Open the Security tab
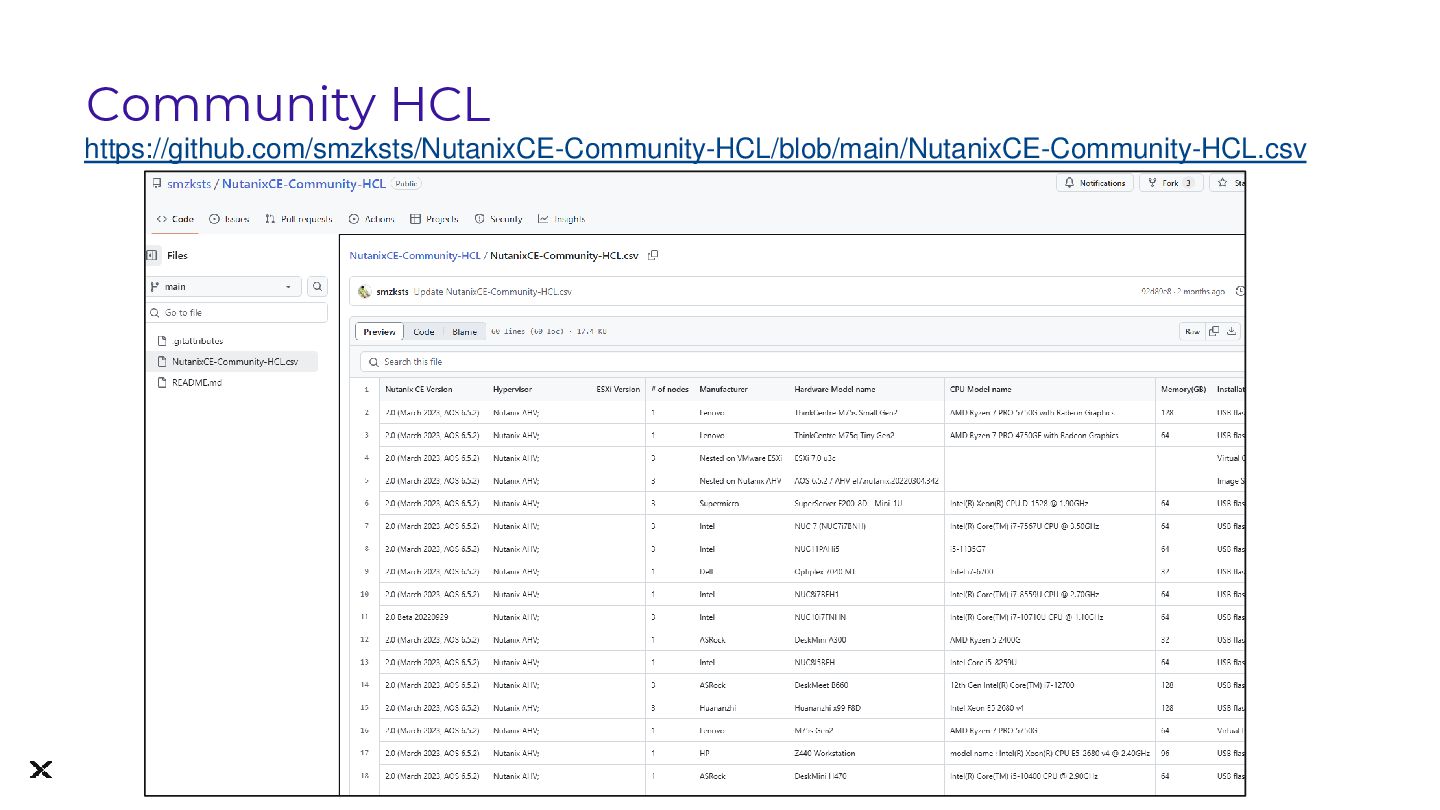 pyautogui.click(x=498, y=219)
